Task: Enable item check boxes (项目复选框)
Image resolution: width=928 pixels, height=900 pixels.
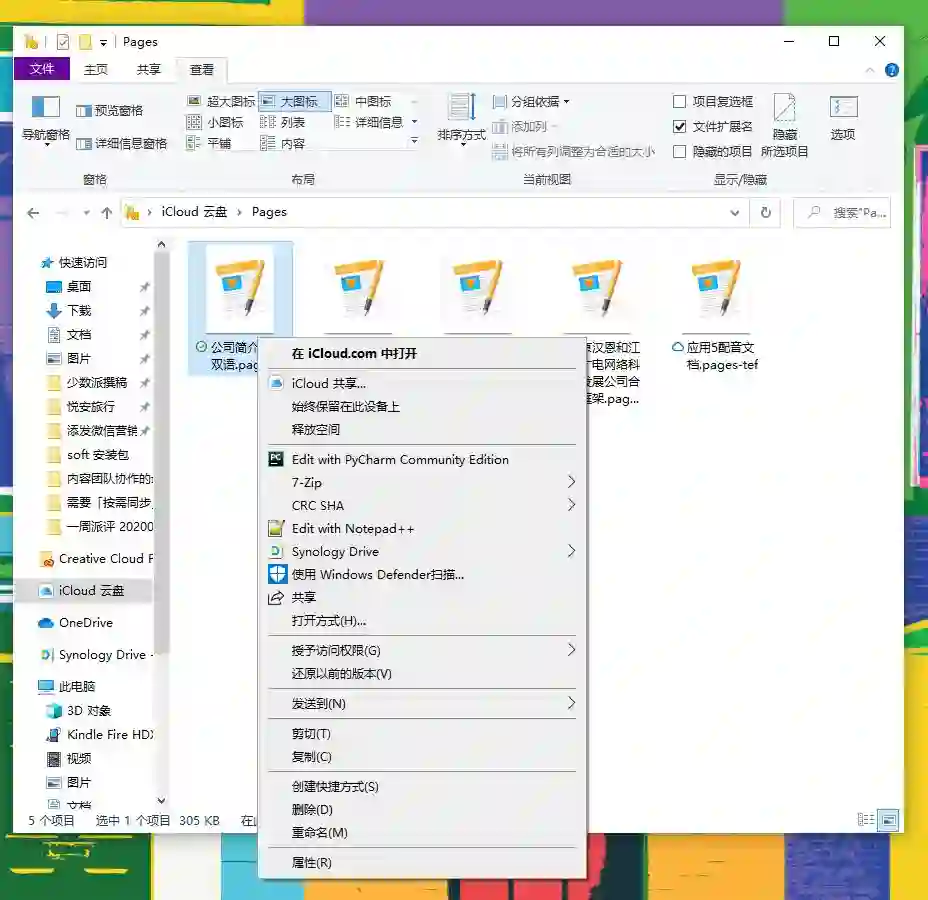Action: click(679, 102)
